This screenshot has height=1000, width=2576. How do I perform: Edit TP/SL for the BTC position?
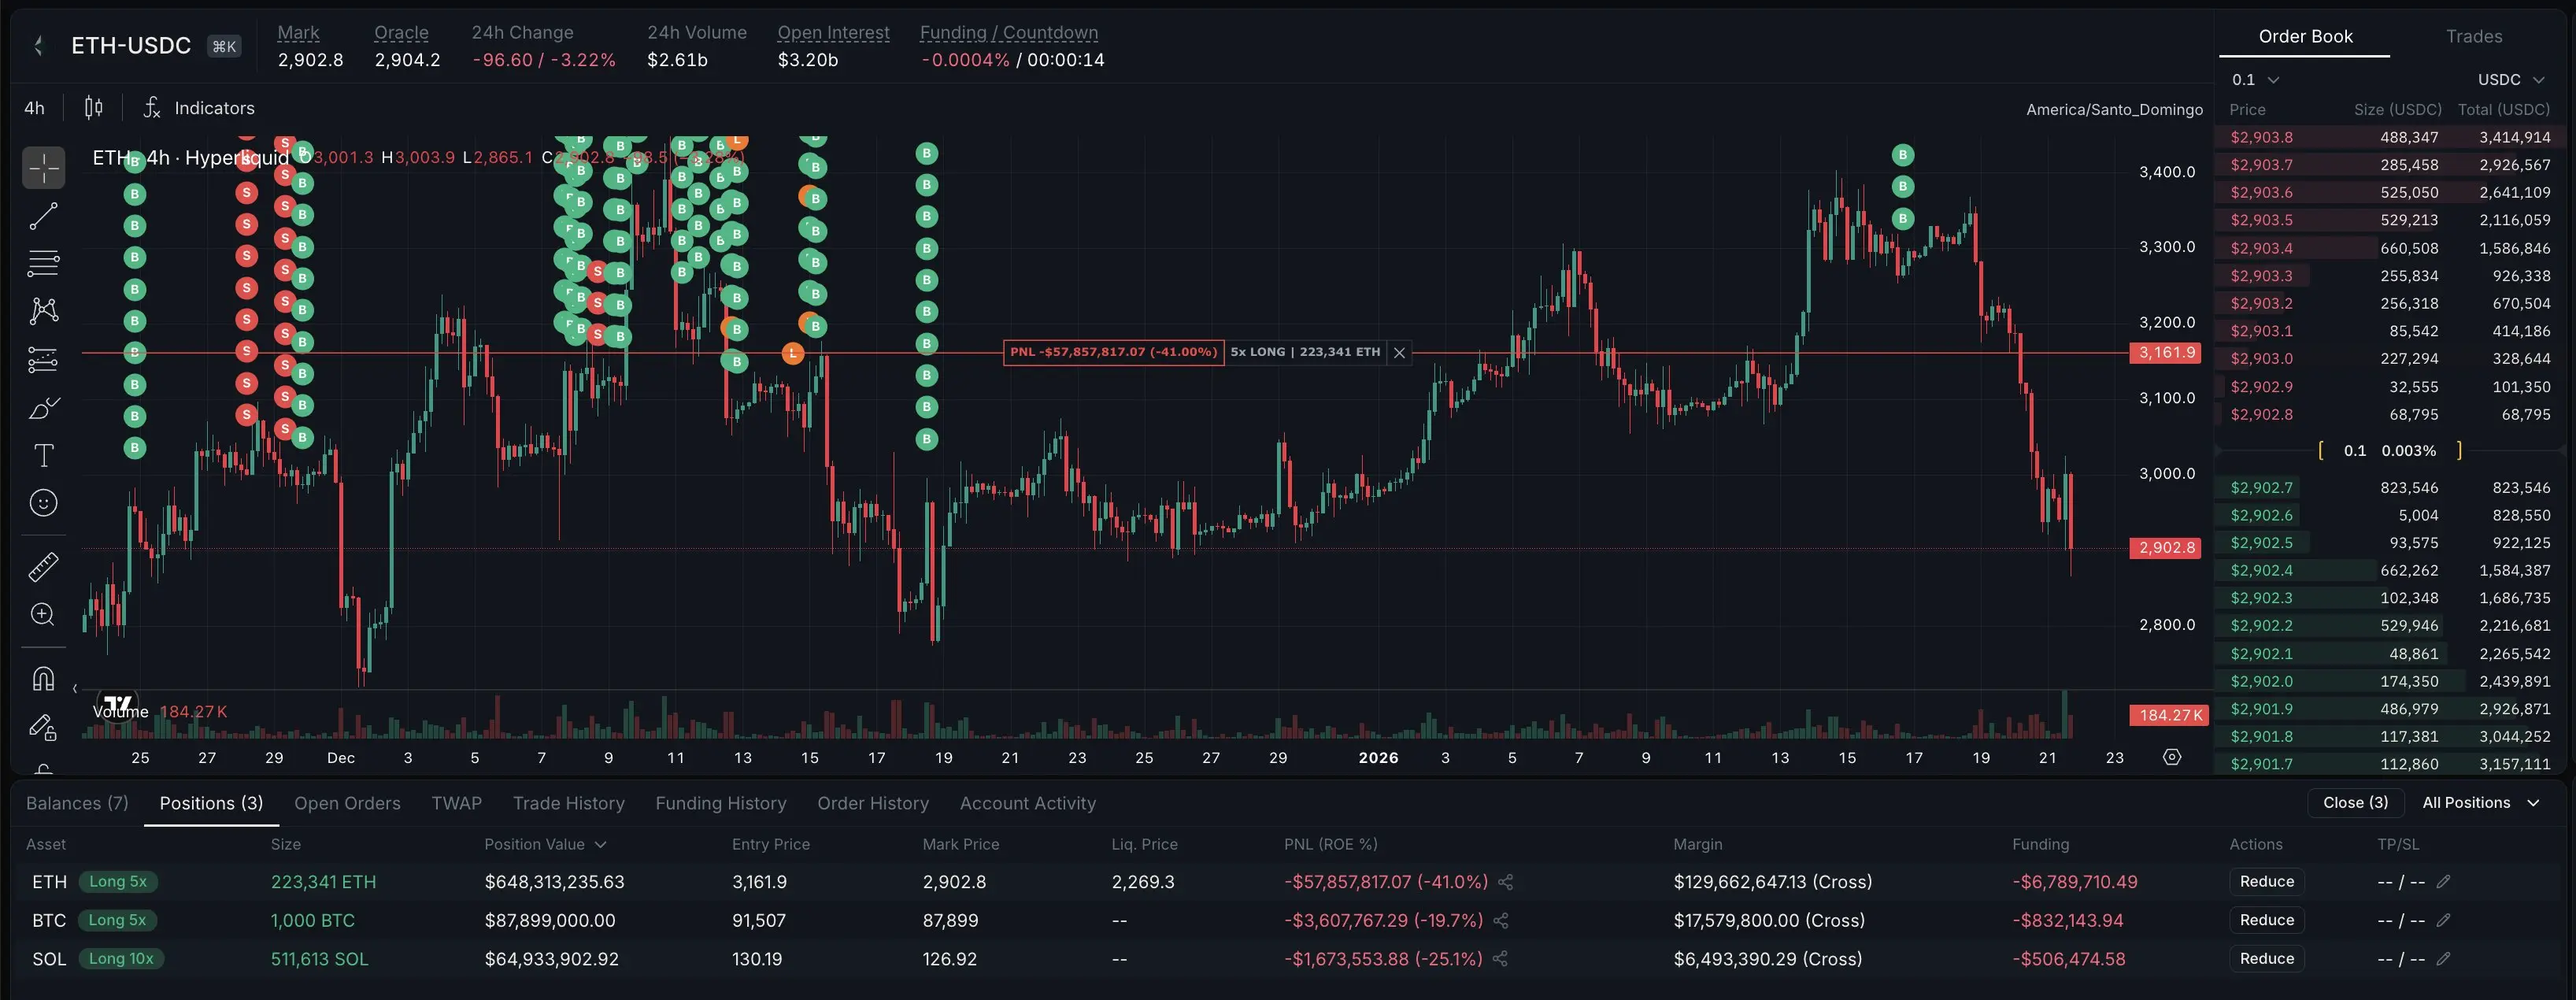pyautogui.click(x=2443, y=920)
